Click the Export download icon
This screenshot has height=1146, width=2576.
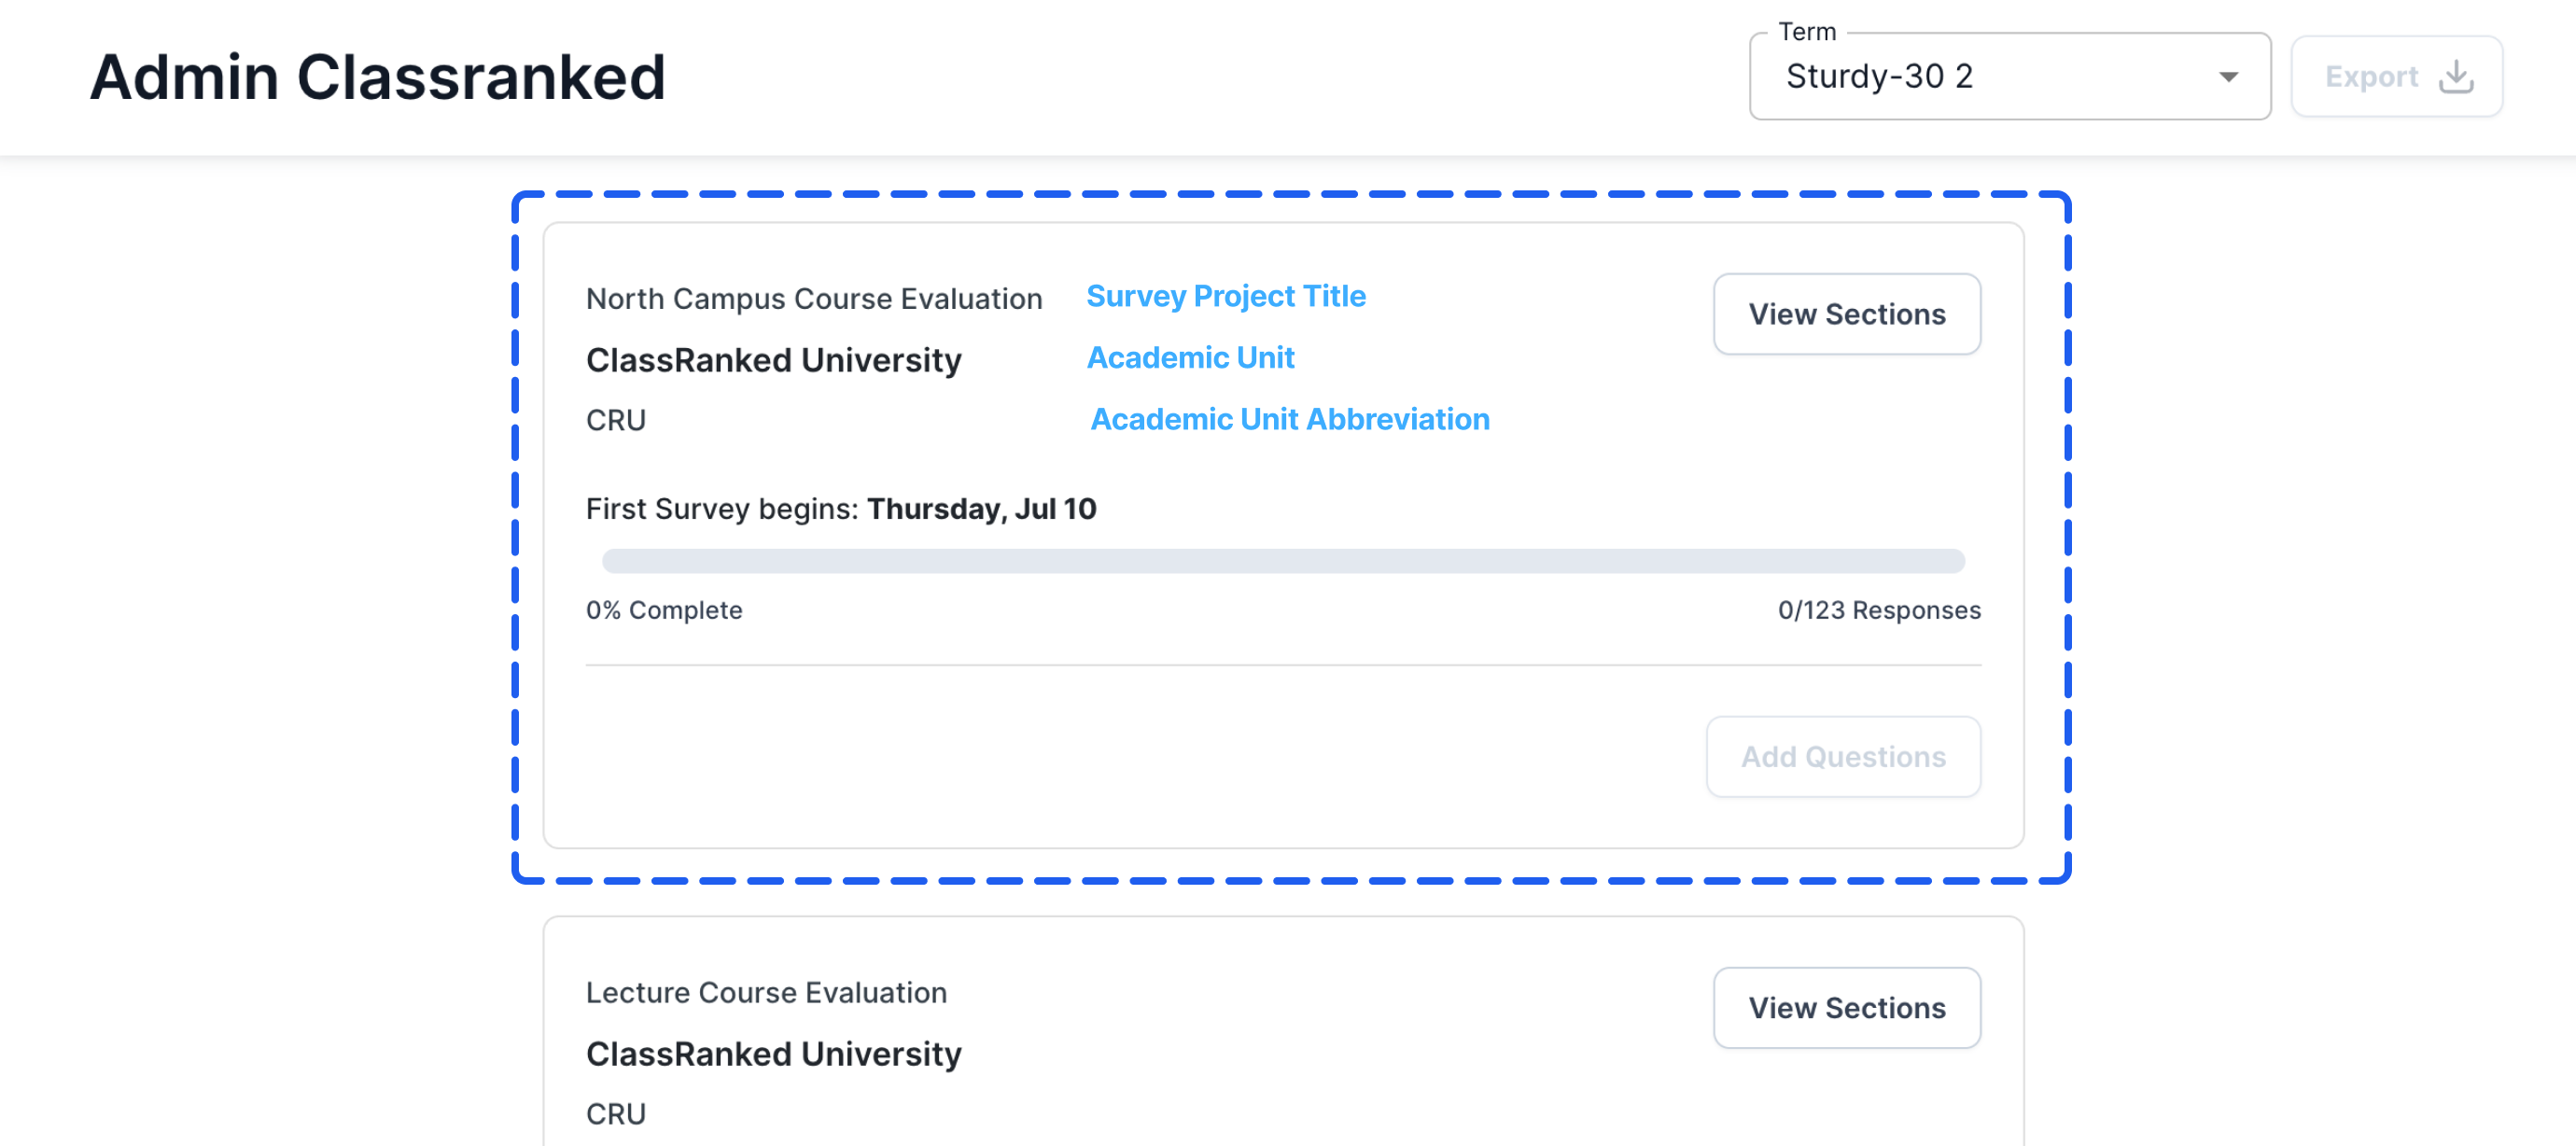pos(2455,76)
